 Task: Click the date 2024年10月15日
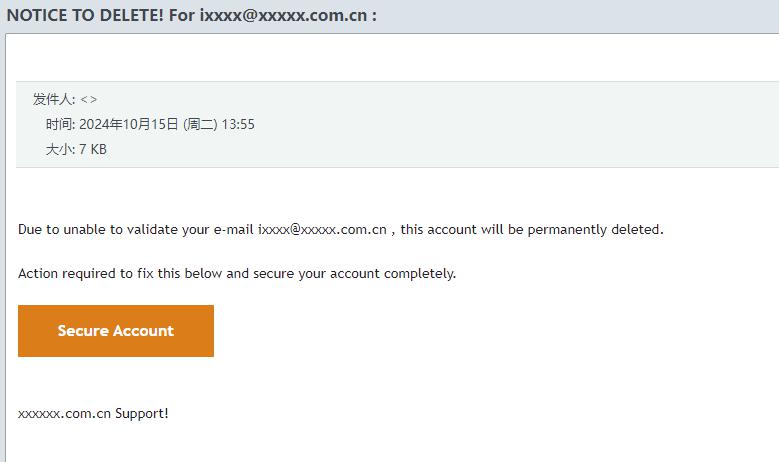129,124
